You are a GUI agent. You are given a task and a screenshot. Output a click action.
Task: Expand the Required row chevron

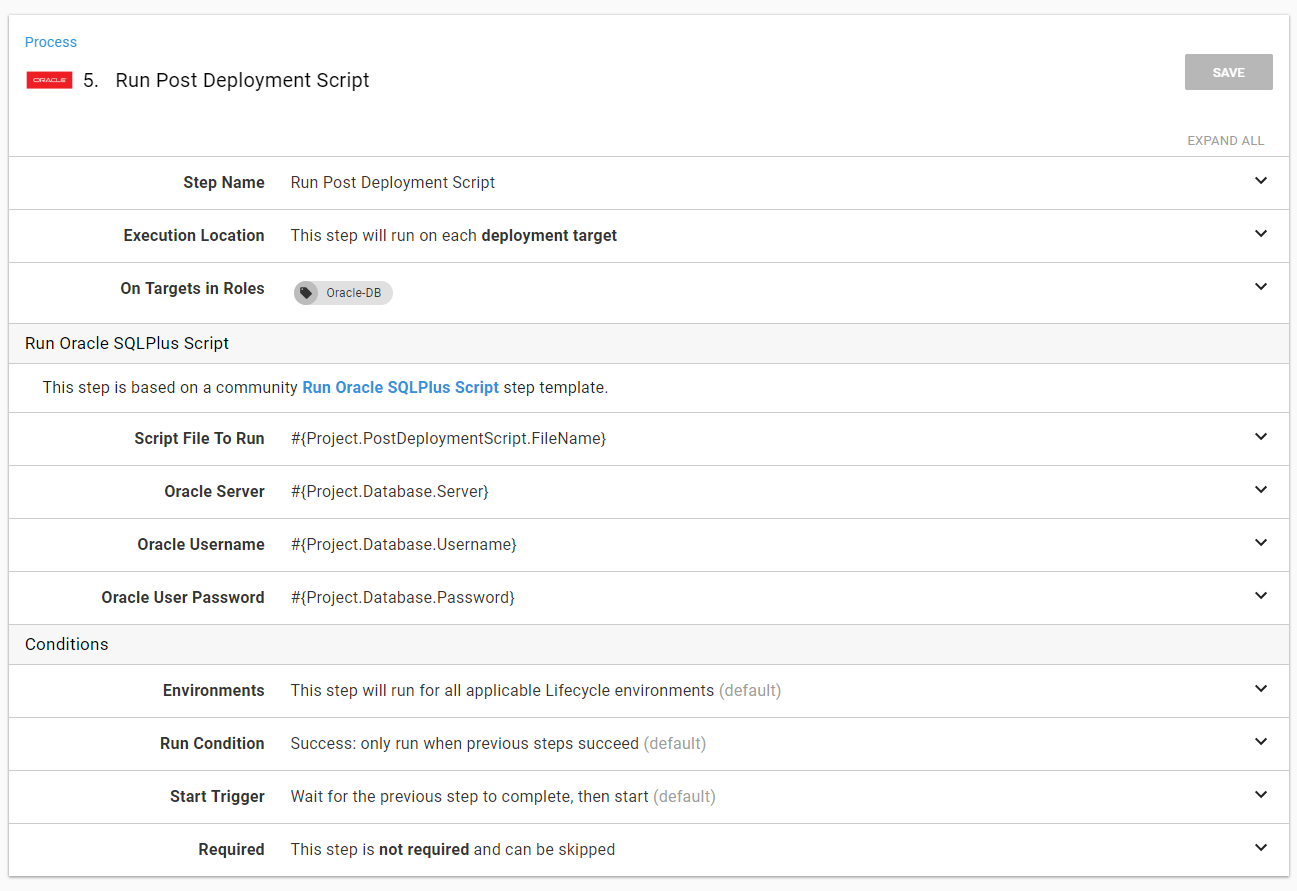pyautogui.click(x=1260, y=848)
